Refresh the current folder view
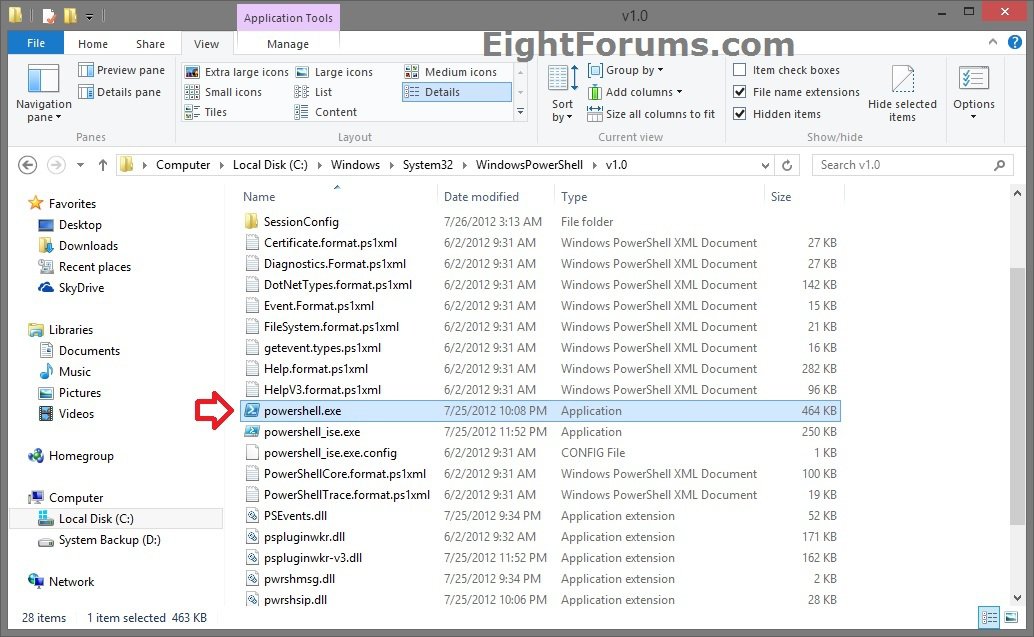1034x637 pixels. (787, 165)
